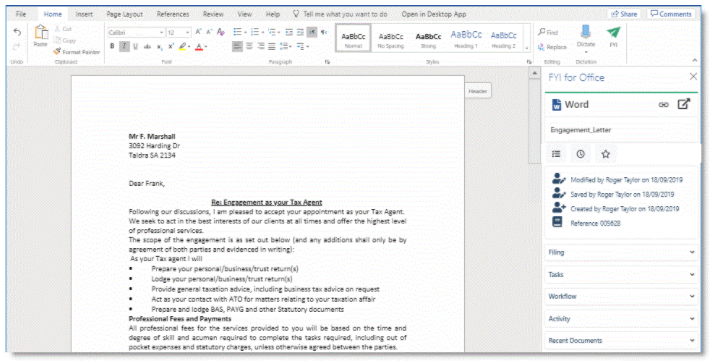The width and height of the screenshot is (718, 363).
Task: Apply superscript formatting
Action: 171,47
